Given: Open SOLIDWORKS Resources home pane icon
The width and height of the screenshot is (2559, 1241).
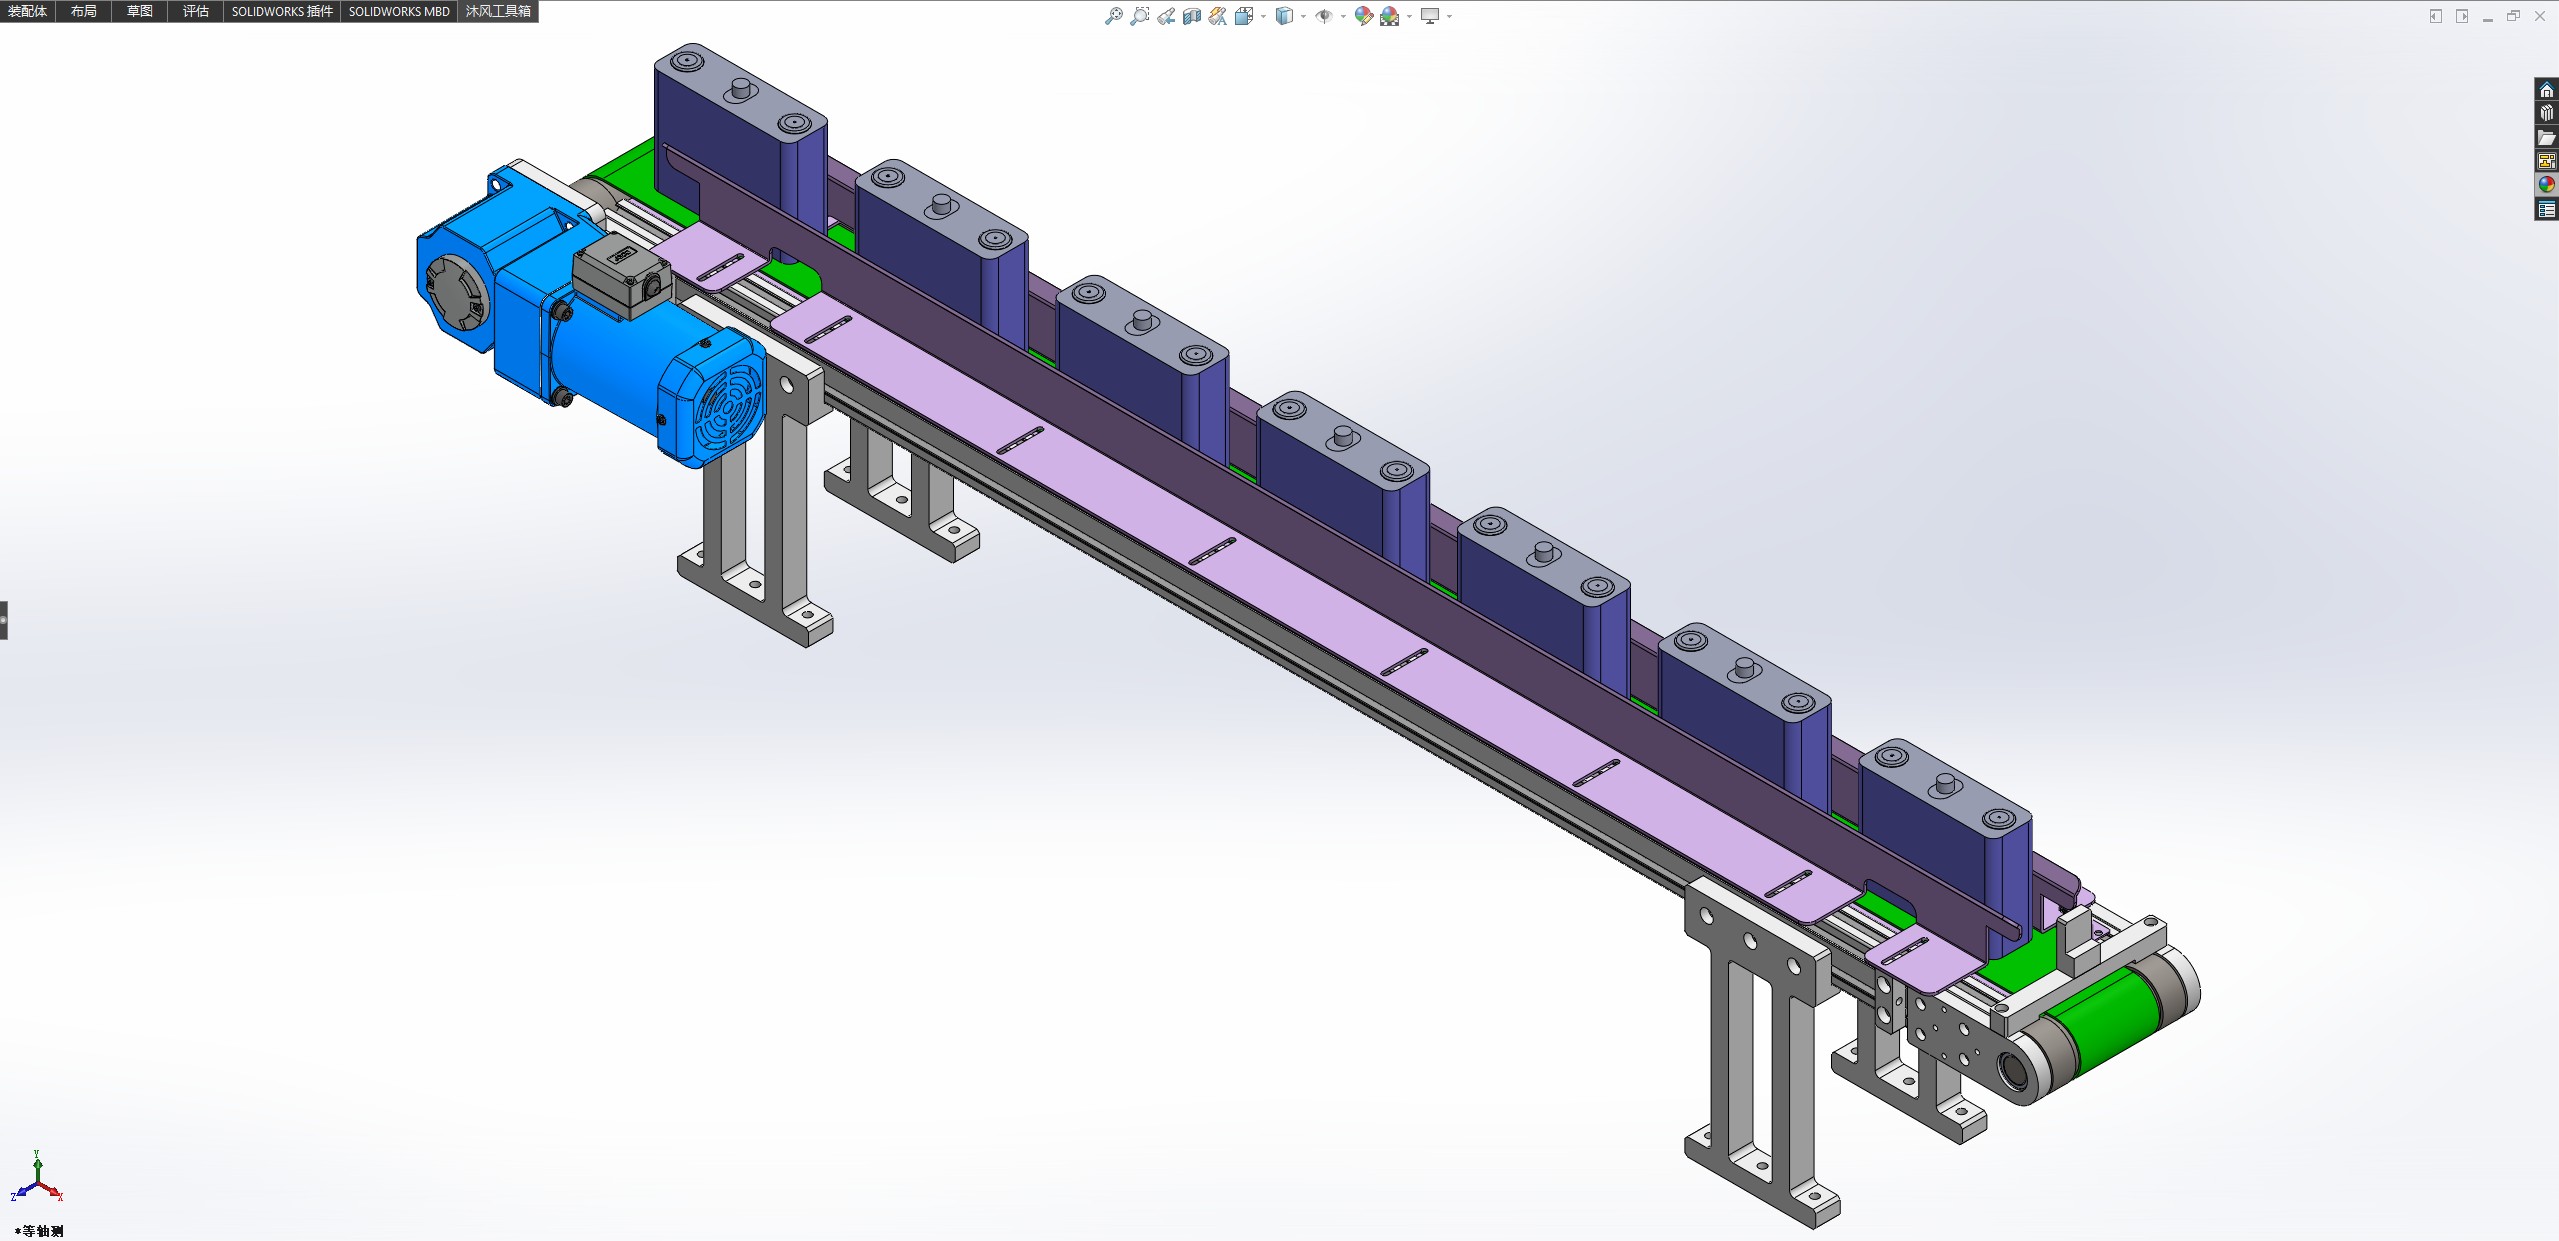Looking at the screenshot, I should (x=2546, y=90).
